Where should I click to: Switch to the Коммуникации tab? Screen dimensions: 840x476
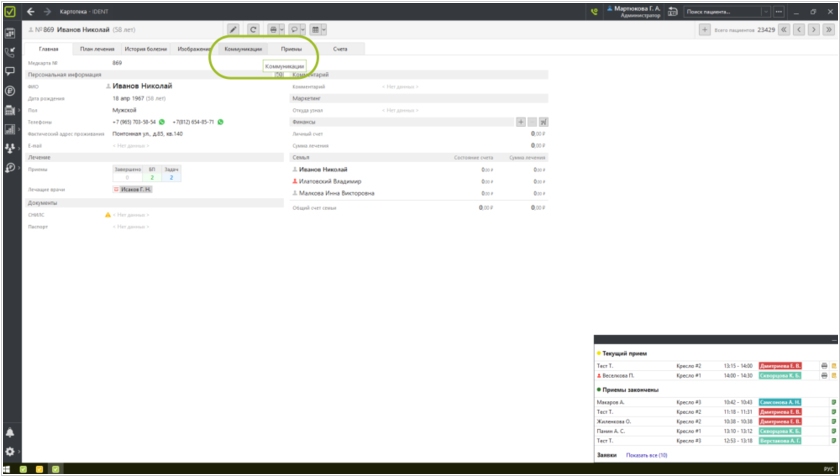[243, 48]
